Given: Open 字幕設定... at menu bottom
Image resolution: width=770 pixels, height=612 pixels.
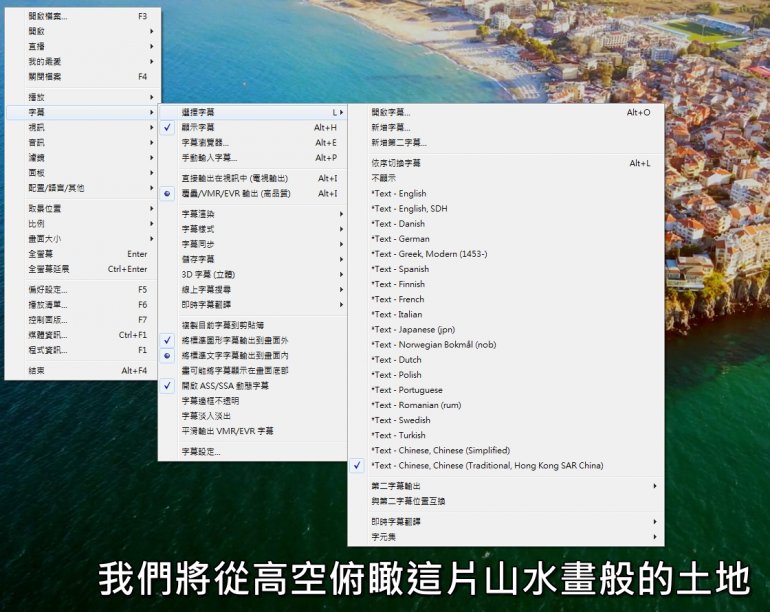Looking at the screenshot, I should (252, 452).
